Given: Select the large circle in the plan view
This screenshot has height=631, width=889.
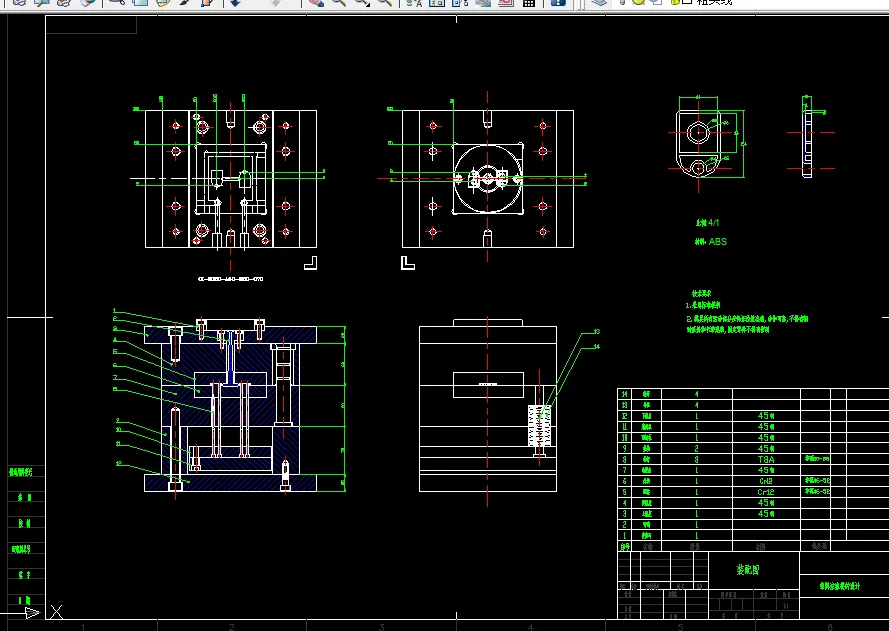Looking at the screenshot, I should pyautogui.click(x=488, y=179).
